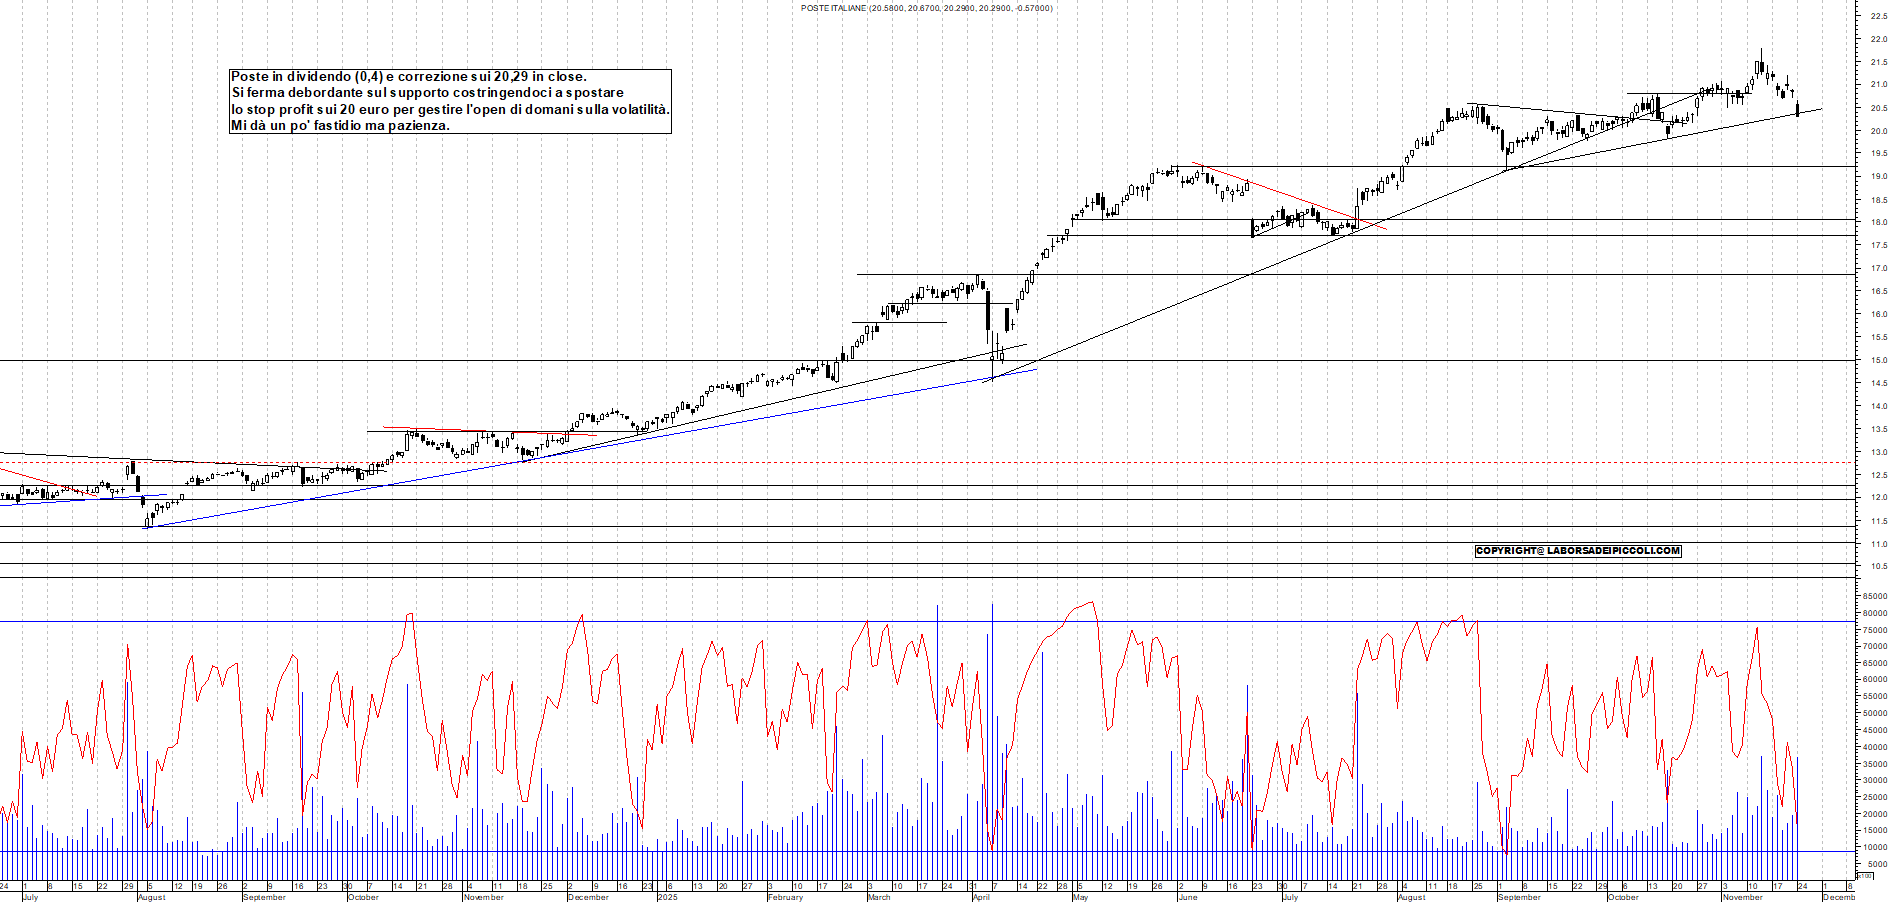Click the 2025 year marker on time axis
The height and width of the screenshot is (902, 1890).
[667, 897]
